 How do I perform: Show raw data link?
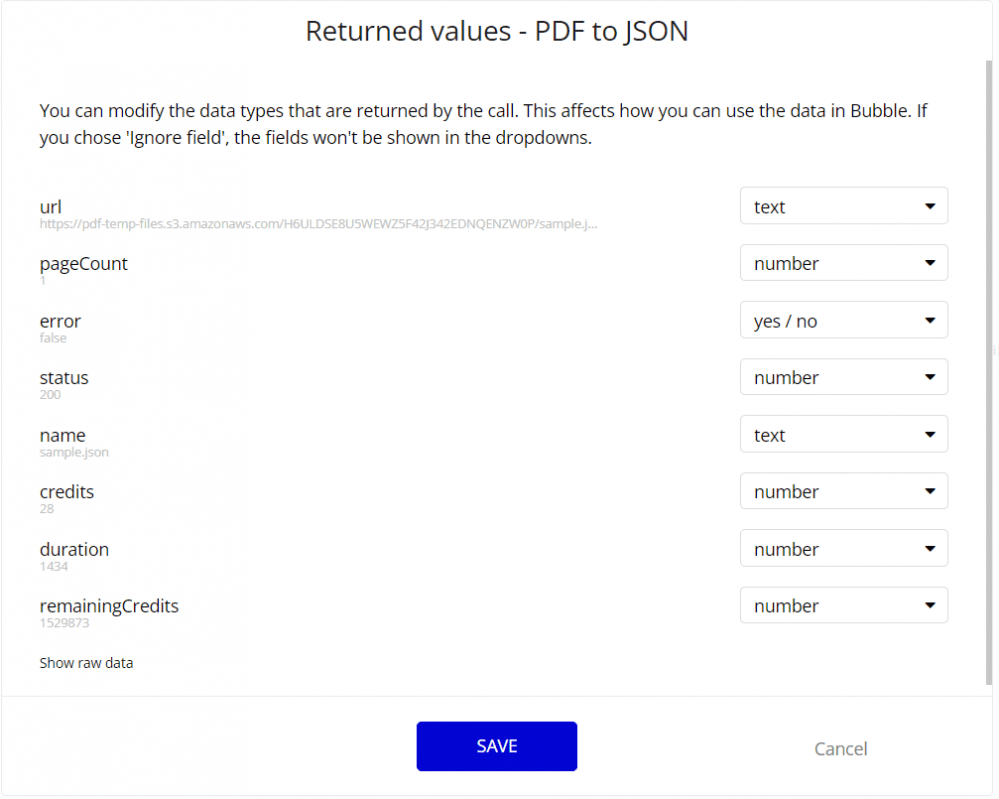click(x=86, y=663)
